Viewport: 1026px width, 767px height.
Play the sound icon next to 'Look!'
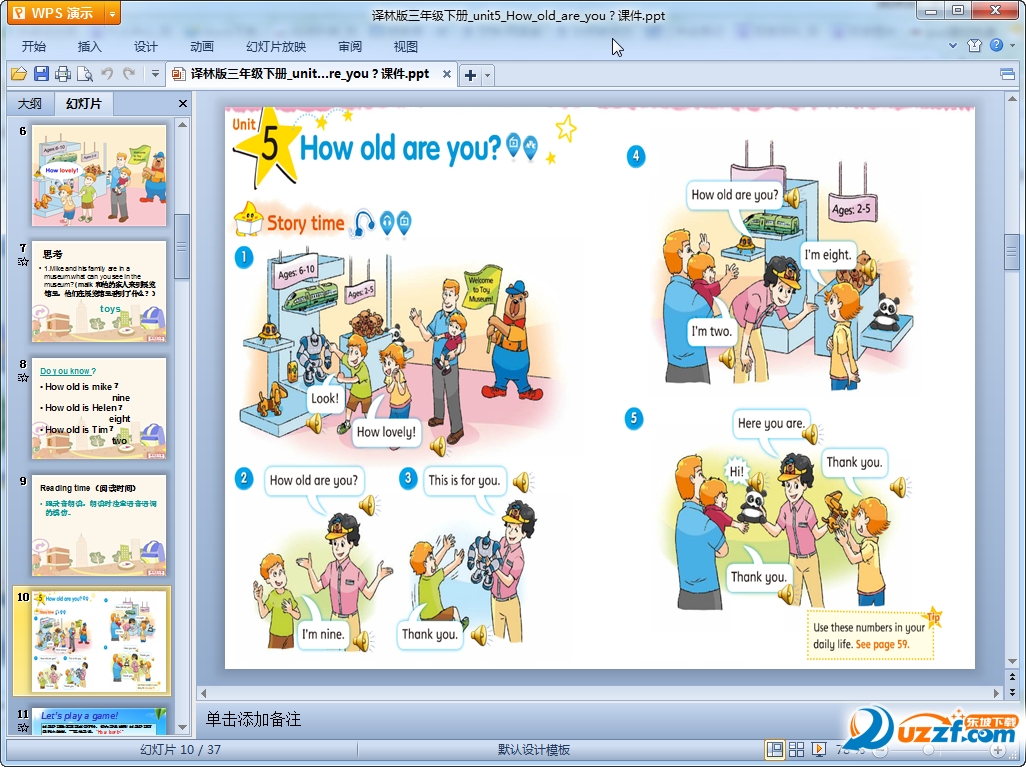click(x=314, y=424)
